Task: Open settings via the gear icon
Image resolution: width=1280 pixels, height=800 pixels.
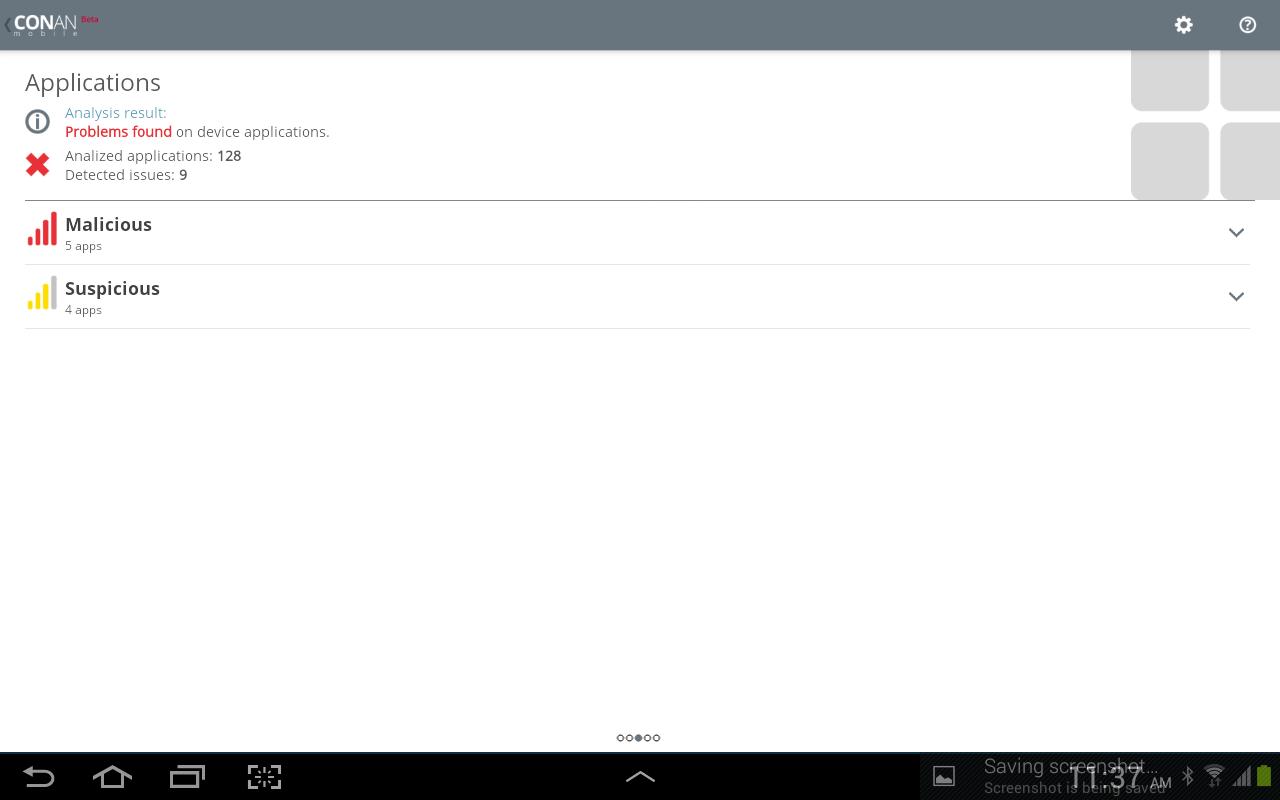Action: pos(1184,25)
